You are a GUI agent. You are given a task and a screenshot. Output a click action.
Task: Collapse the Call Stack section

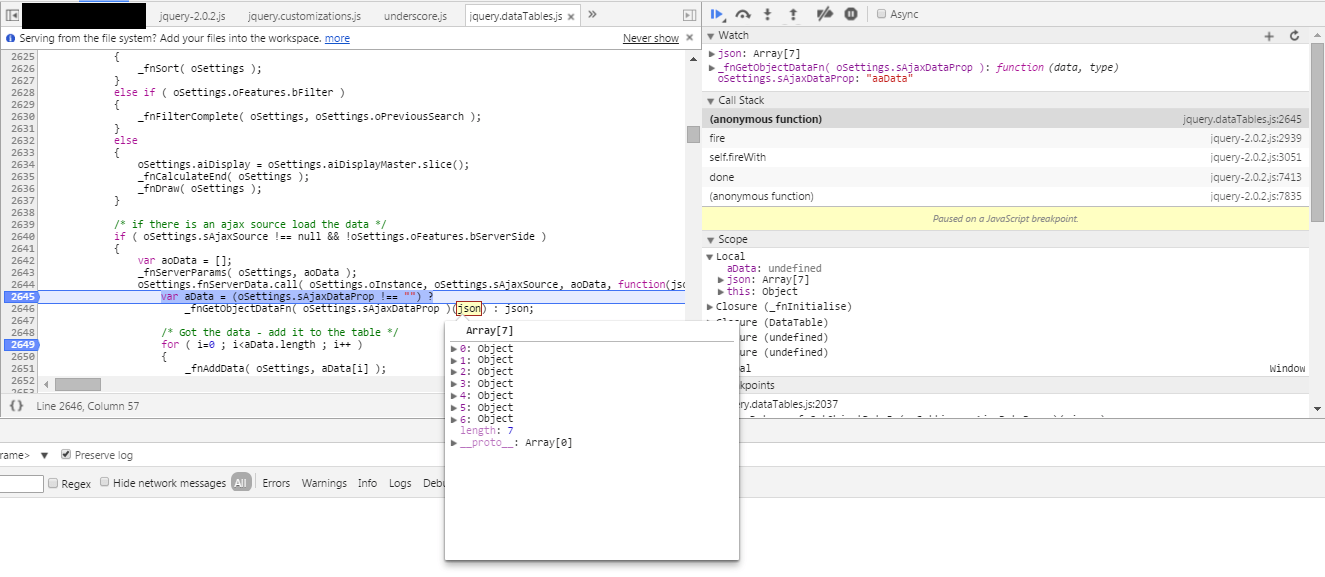pyautogui.click(x=711, y=100)
